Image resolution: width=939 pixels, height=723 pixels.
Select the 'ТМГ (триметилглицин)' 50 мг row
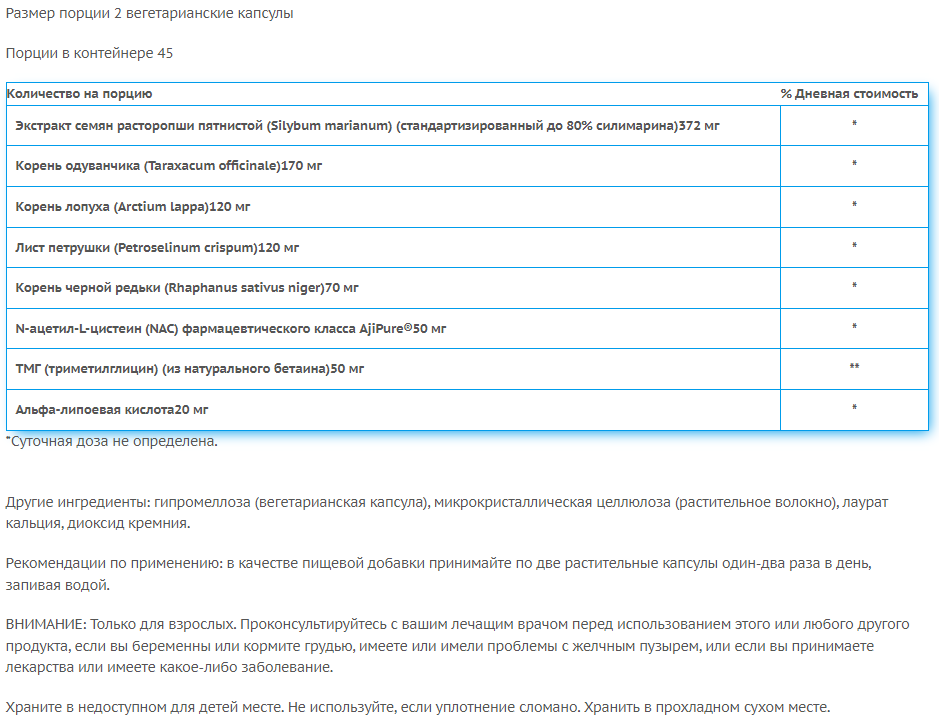pyautogui.click(x=190, y=369)
